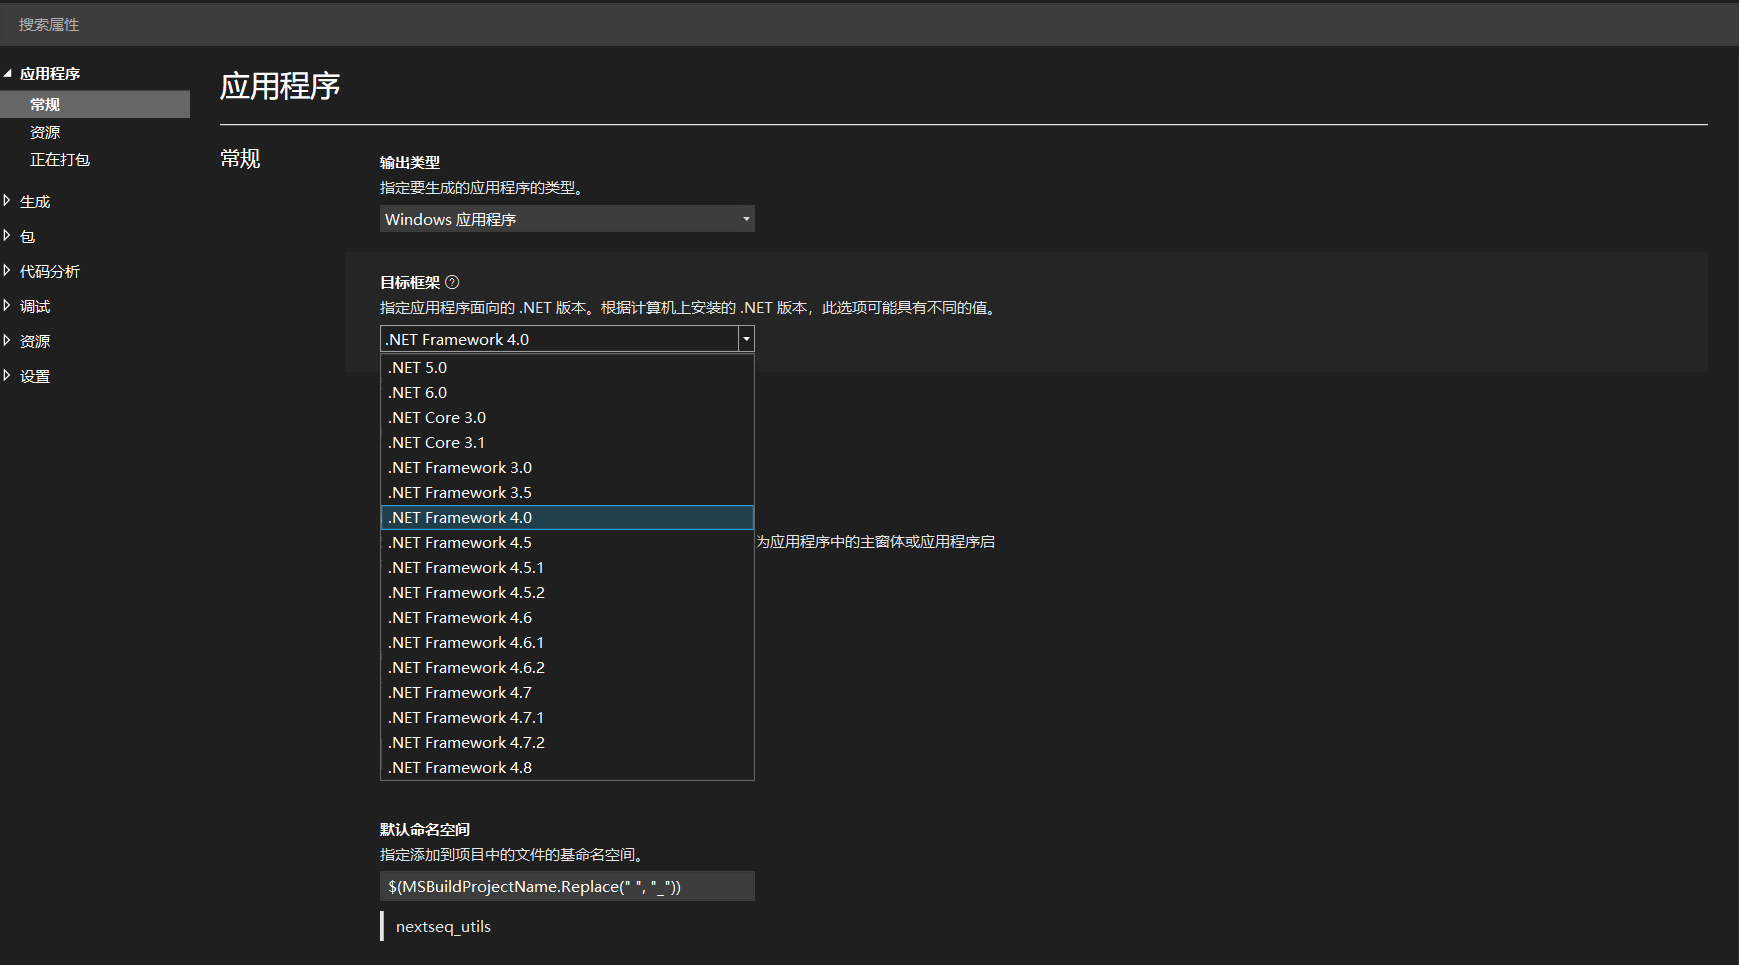Expand the top-level 资源 section
The width and height of the screenshot is (1739, 965).
7,341
